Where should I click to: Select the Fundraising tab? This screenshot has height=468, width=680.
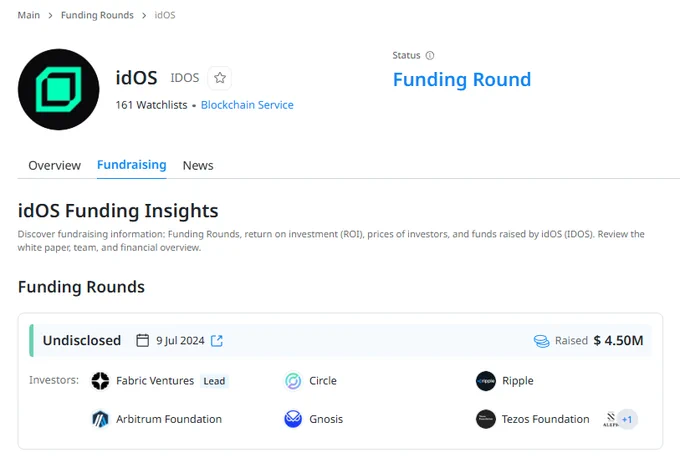[x=131, y=165]
